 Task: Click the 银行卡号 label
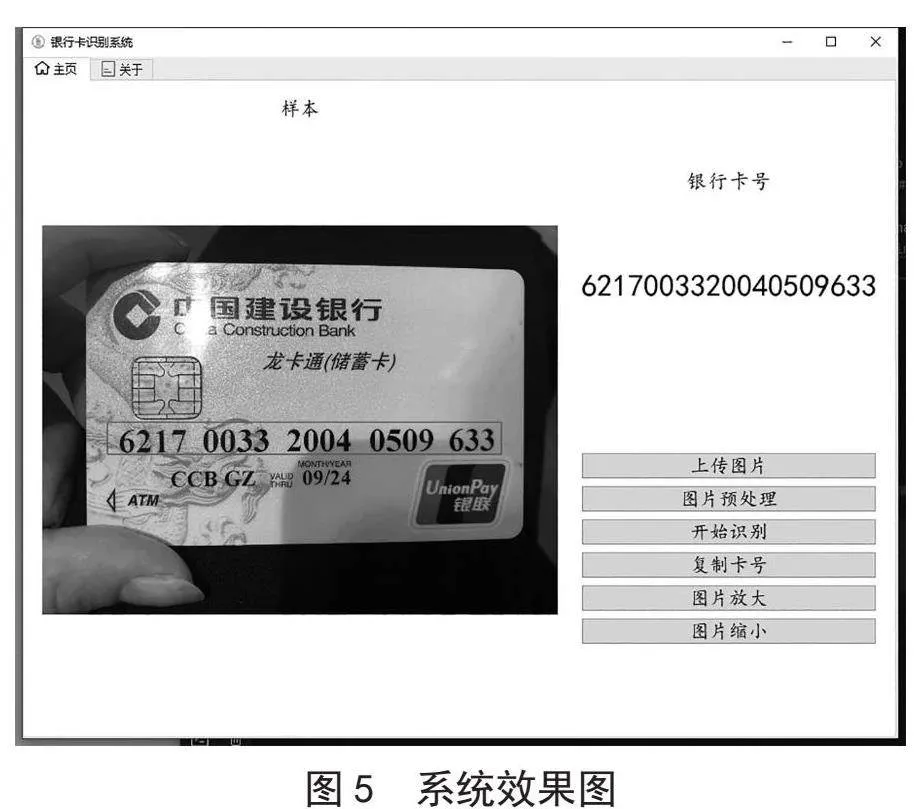[728, 181]
